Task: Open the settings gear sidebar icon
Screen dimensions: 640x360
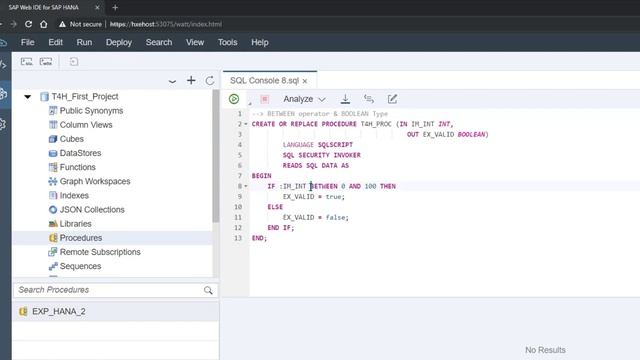Action: click(x=3, y=124)
